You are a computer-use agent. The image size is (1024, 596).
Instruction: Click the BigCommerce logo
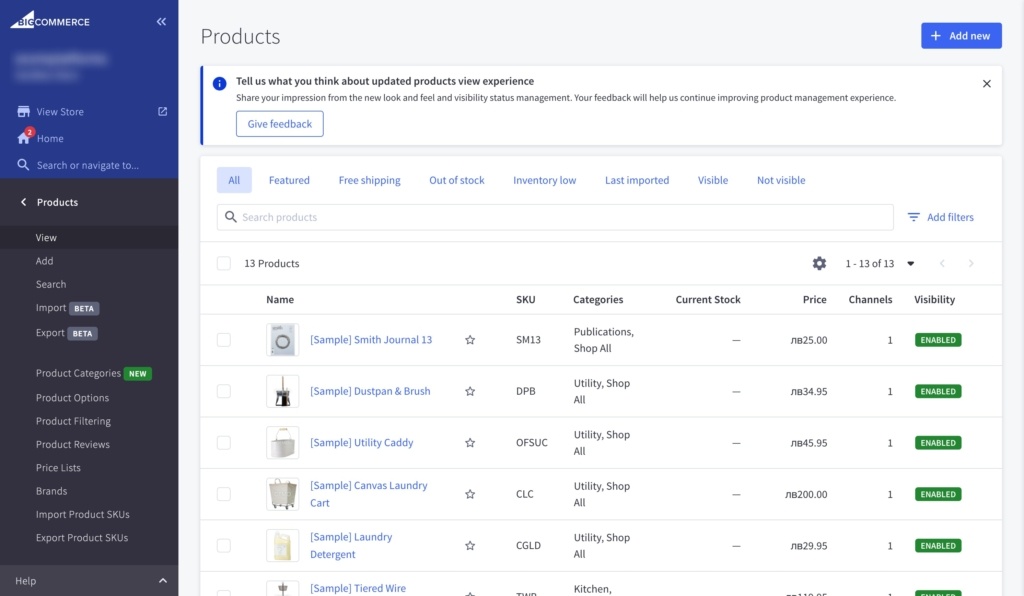coord(50,19)
